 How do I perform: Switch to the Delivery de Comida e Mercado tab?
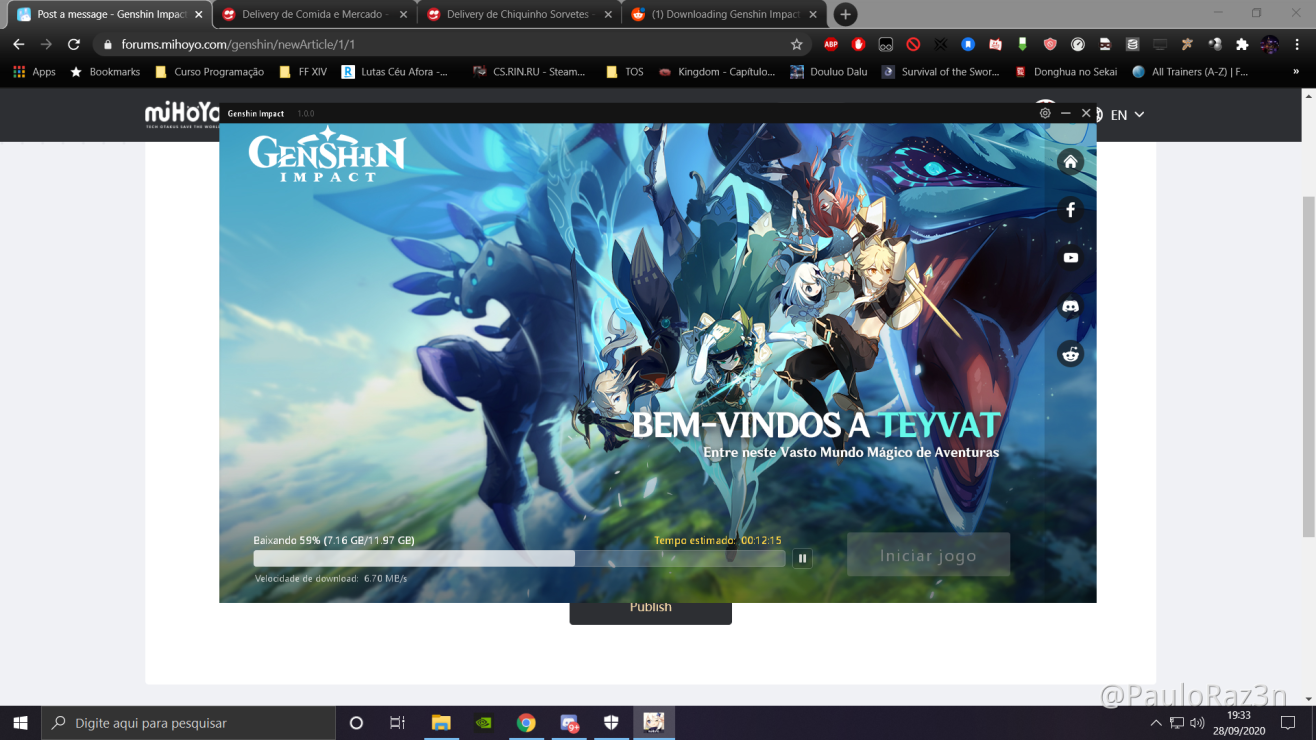click(x=314, y=15)
